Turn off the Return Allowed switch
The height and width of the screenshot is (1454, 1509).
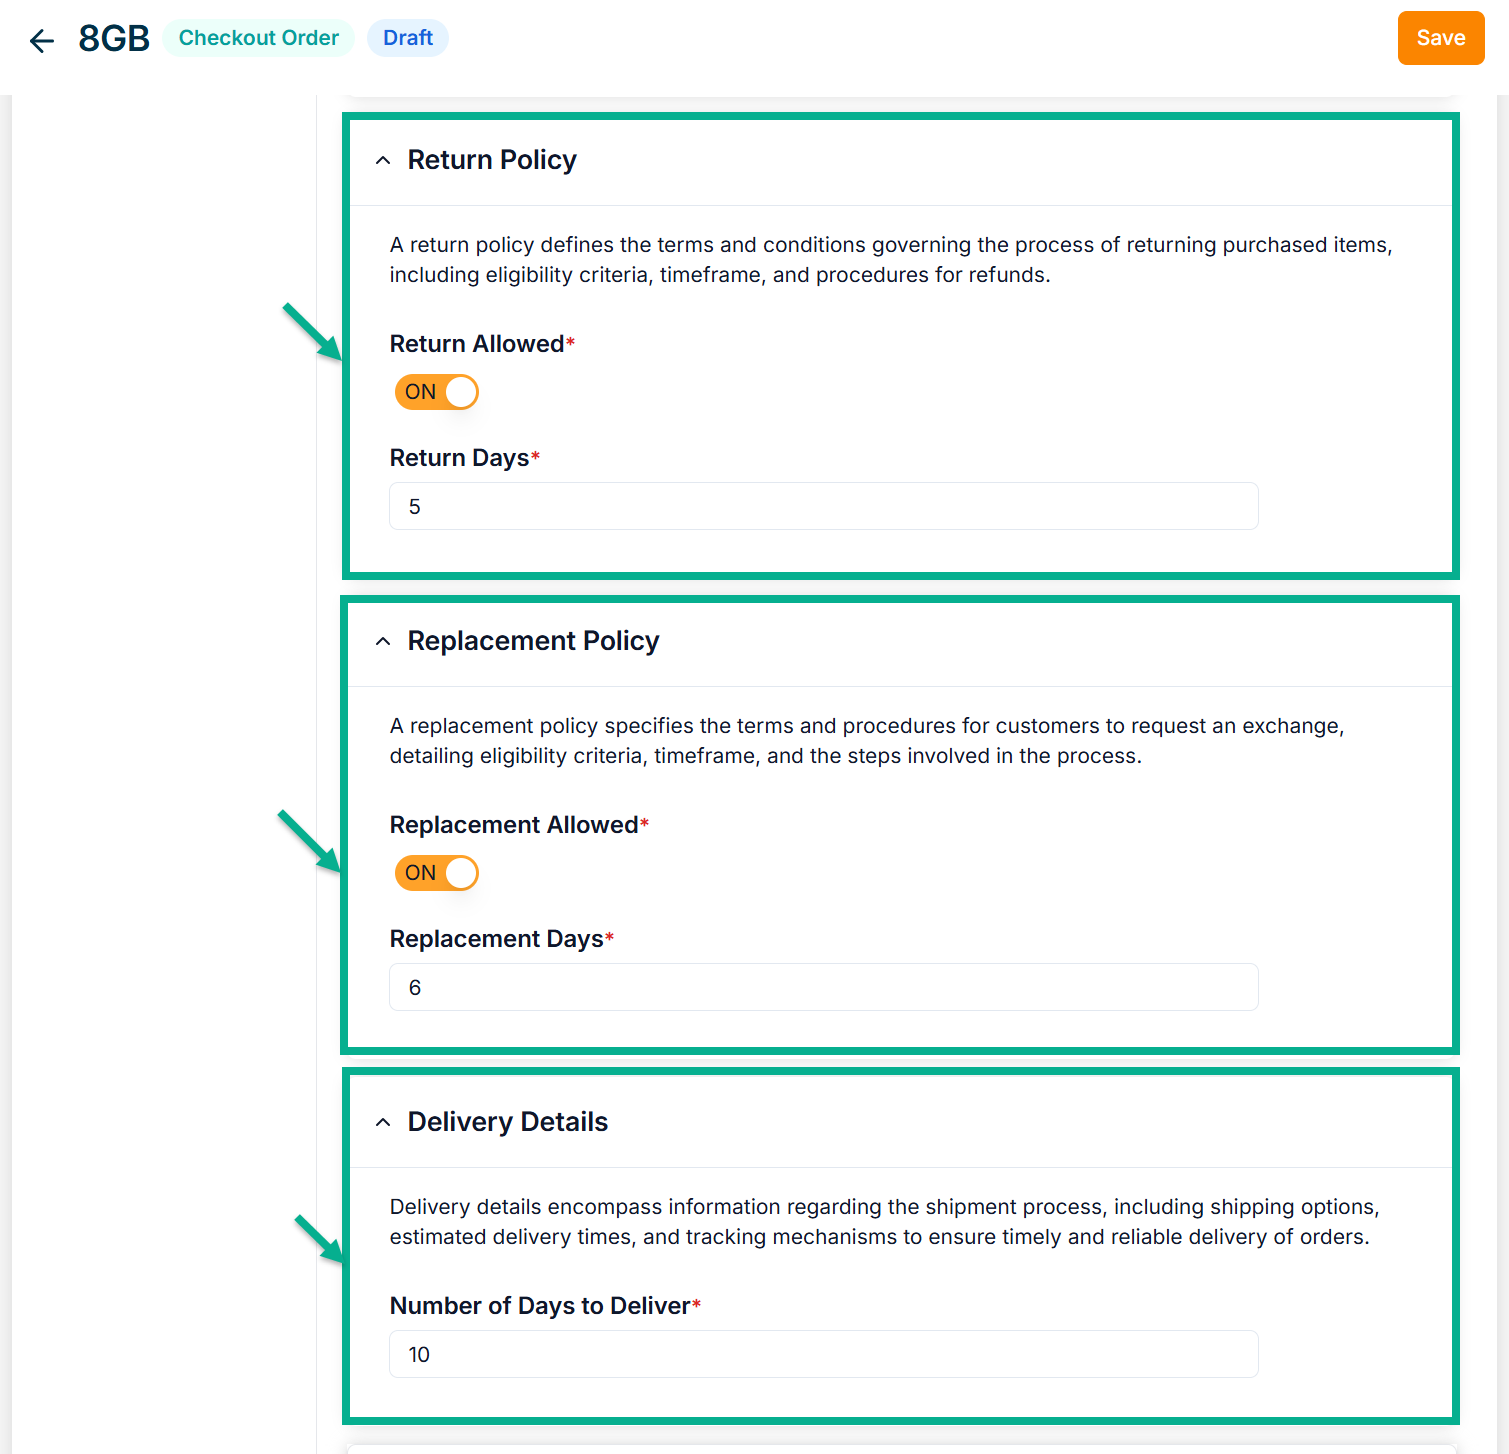pos(437,392)
